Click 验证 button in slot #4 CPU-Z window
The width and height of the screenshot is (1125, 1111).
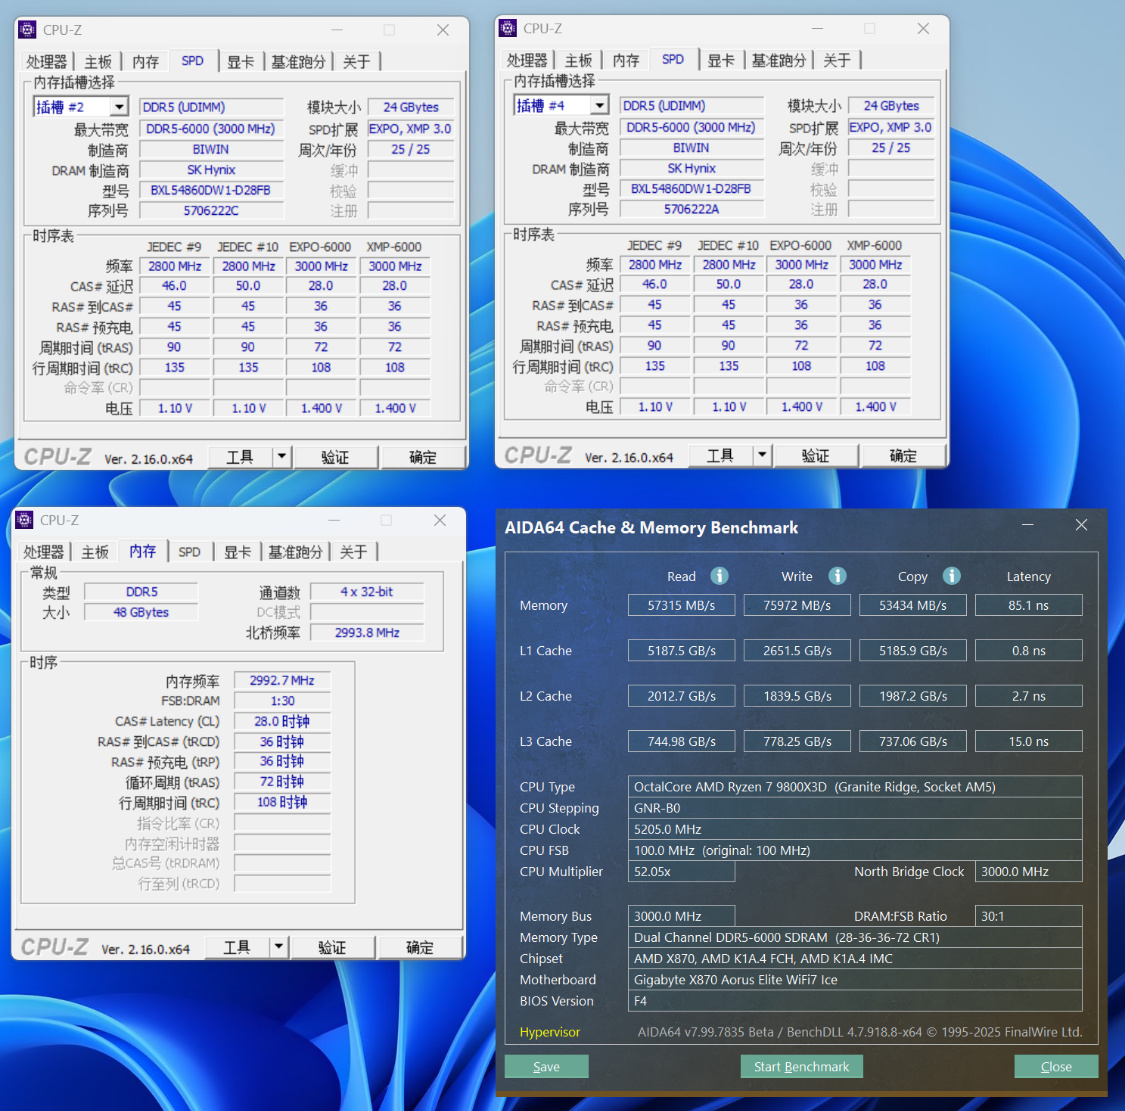click(x=816, y=456)
